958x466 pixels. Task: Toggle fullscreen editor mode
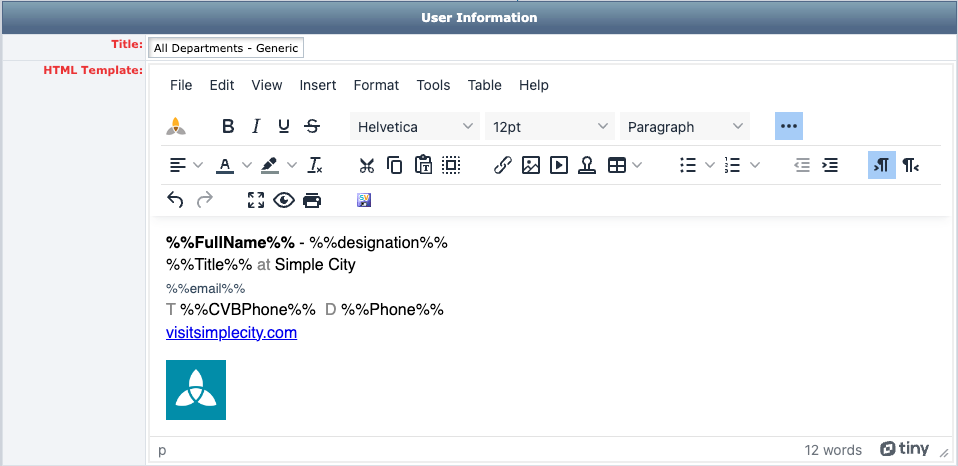255,200
